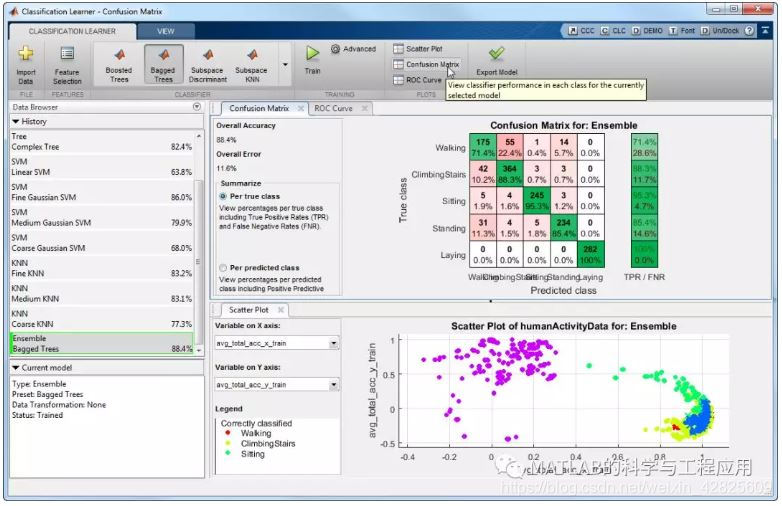Collapse the Current model section

[16, 367]
